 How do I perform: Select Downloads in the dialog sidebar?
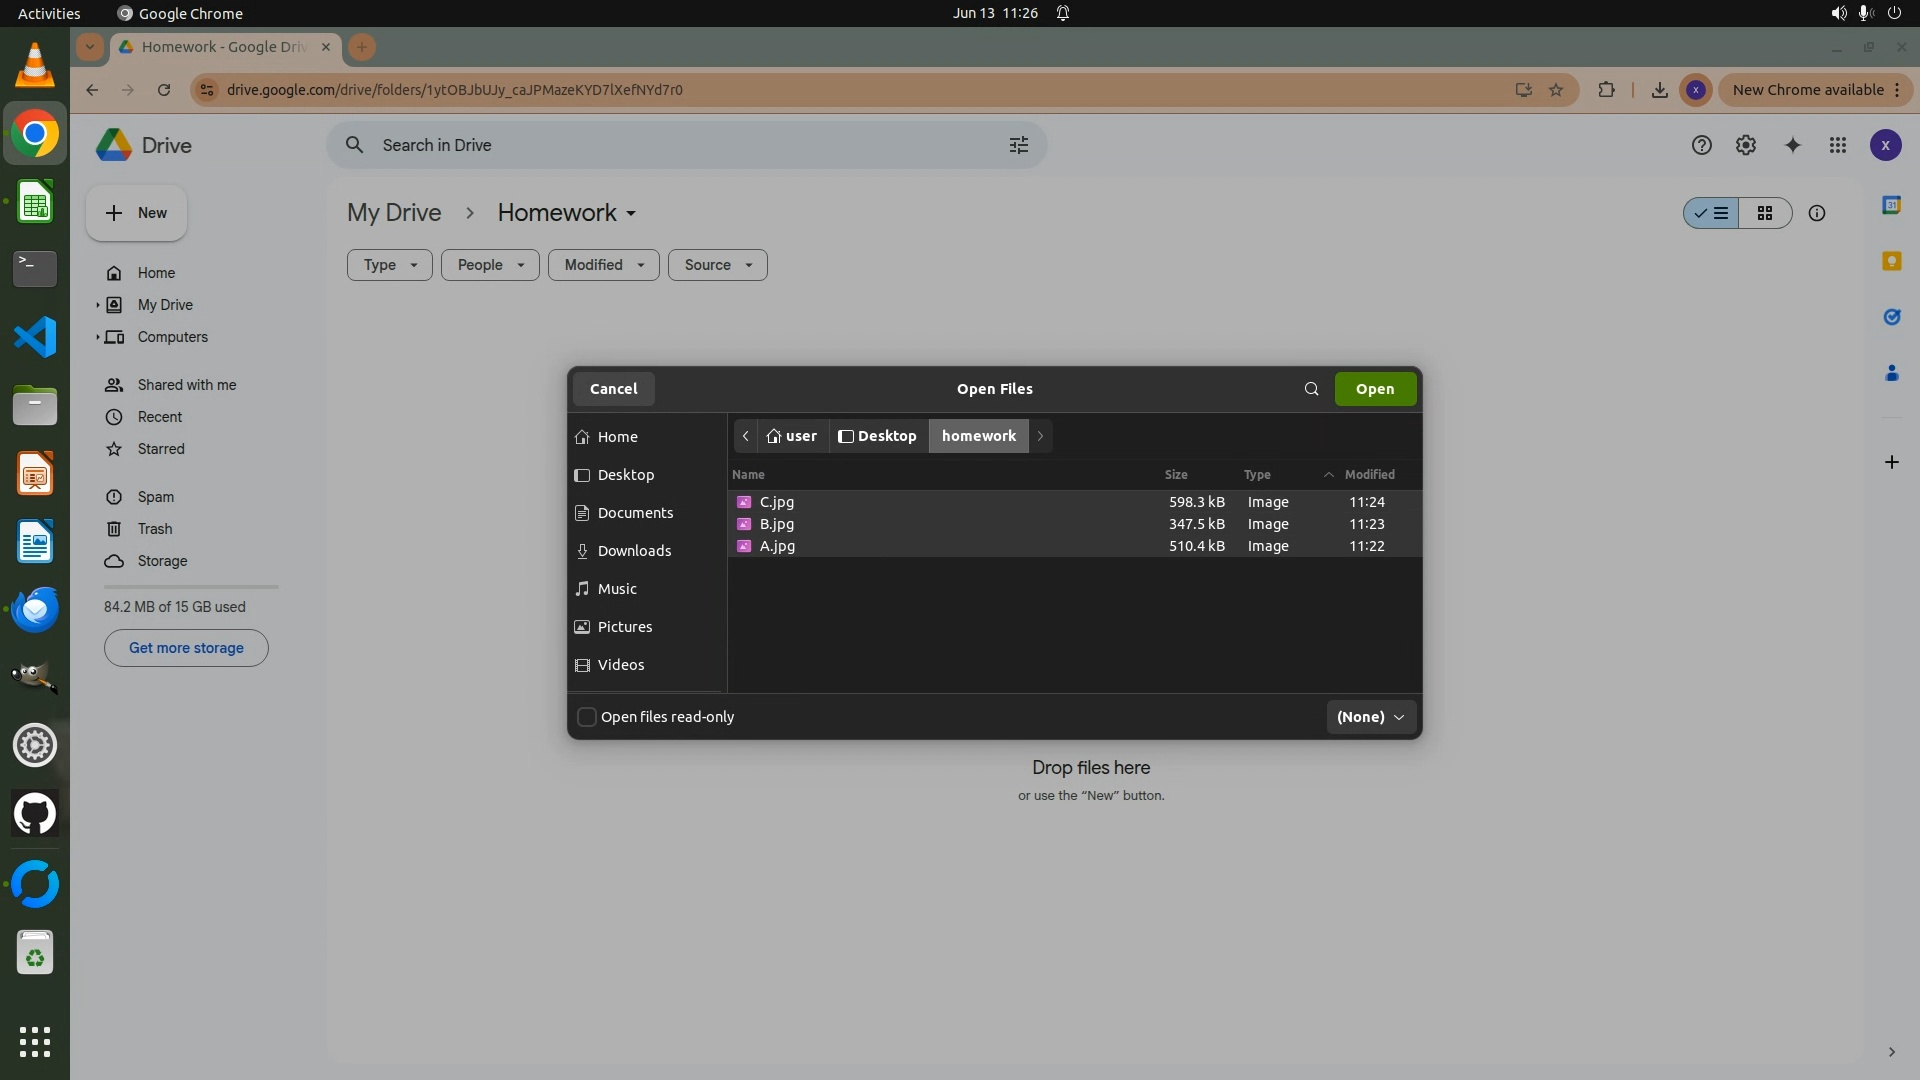[633, 551]
